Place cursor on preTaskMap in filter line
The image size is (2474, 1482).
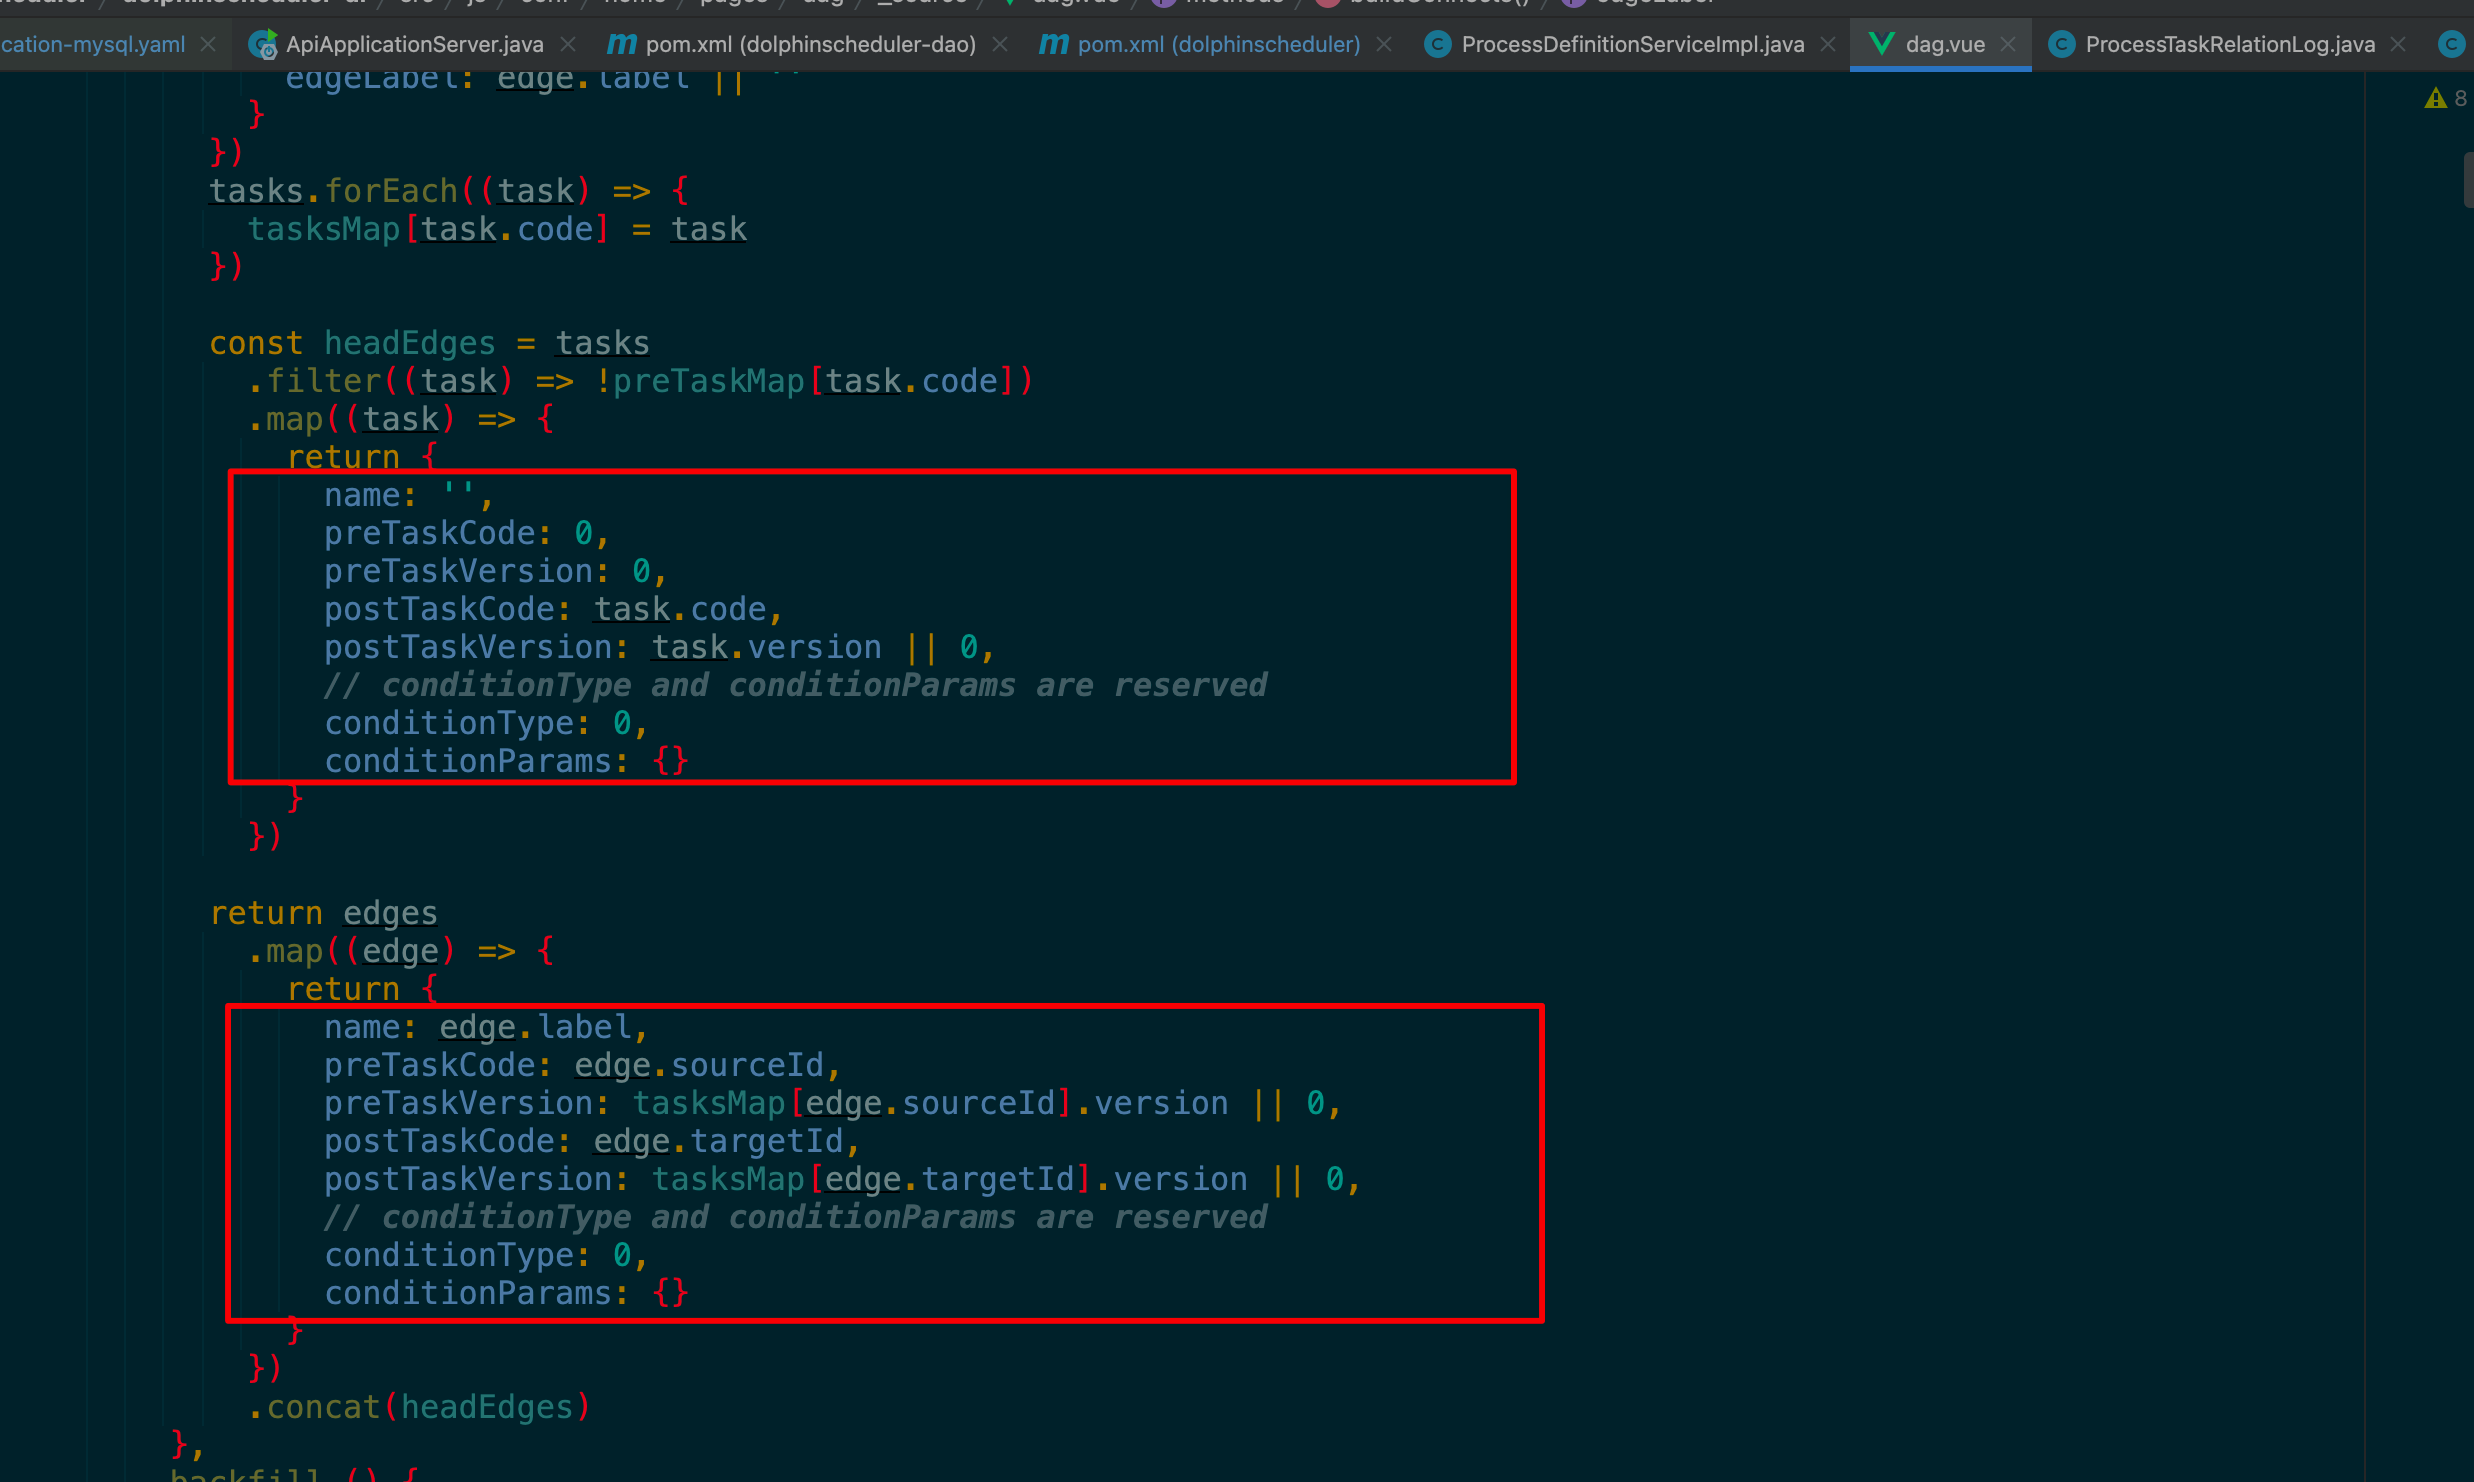point(708,381)
